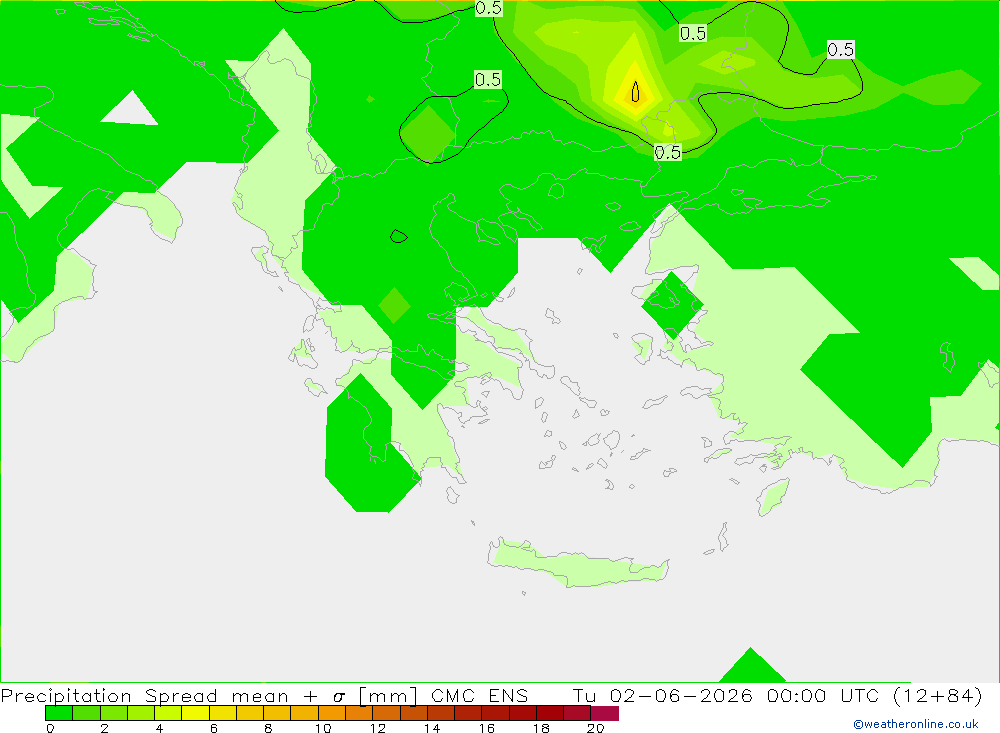Click the 'UTC' label
Viewport: 1000px width, 733px height.
coord(859,695)
